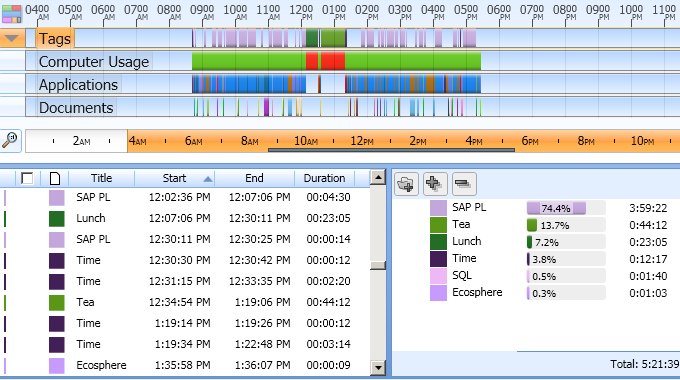
Task: Select Time row starting 1:19:14 PM
Action: (x=185, y=324)
